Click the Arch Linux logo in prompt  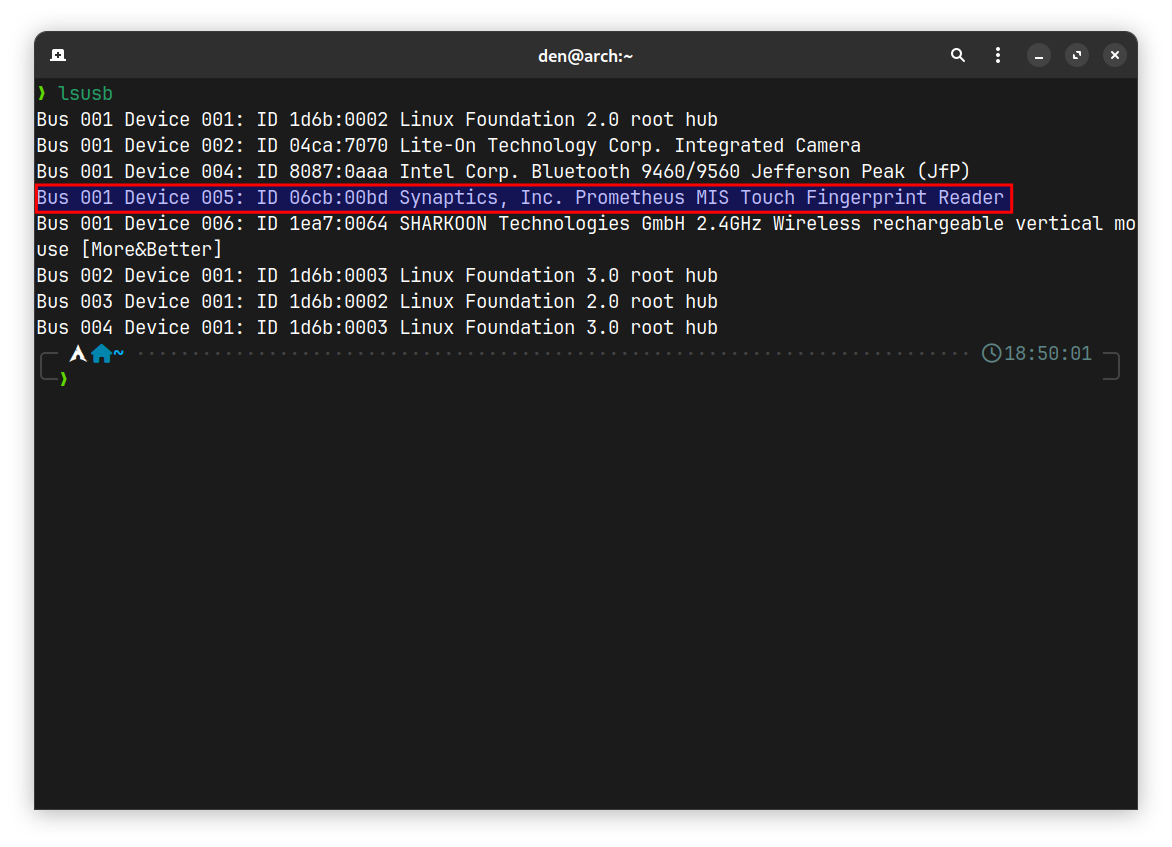click(x=78, y=354)
